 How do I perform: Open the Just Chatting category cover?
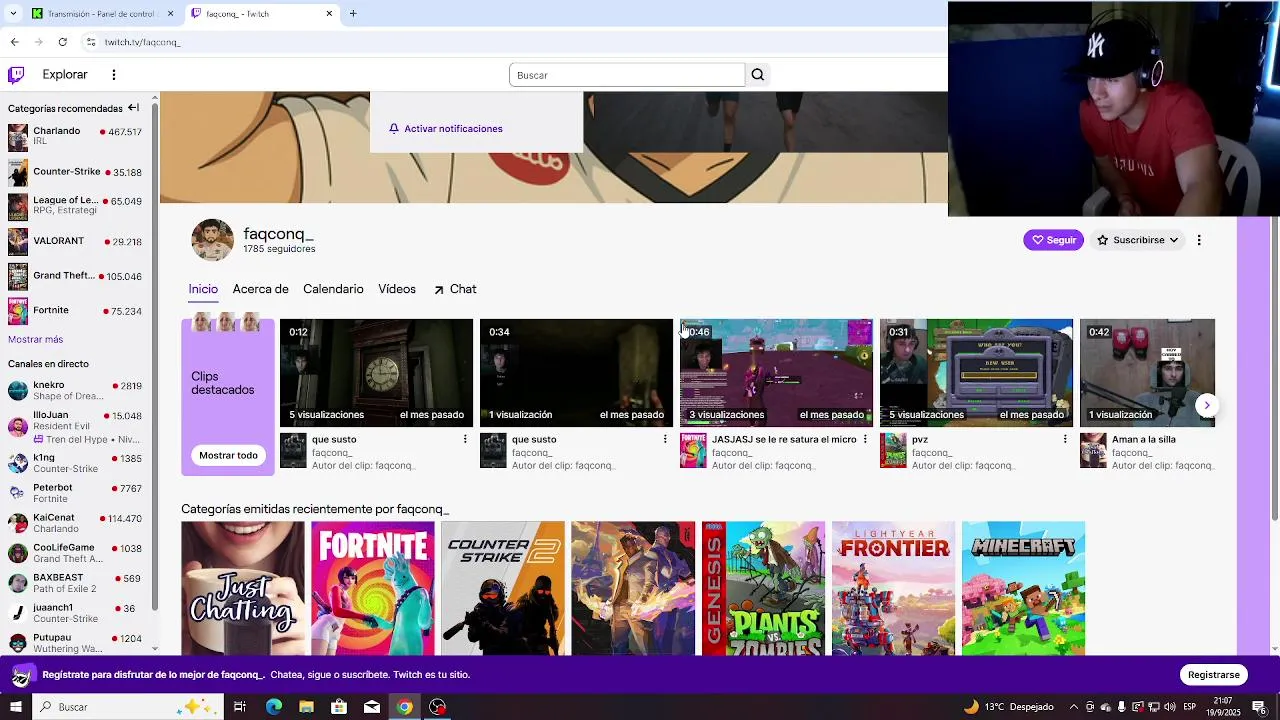tap(243, 588)
